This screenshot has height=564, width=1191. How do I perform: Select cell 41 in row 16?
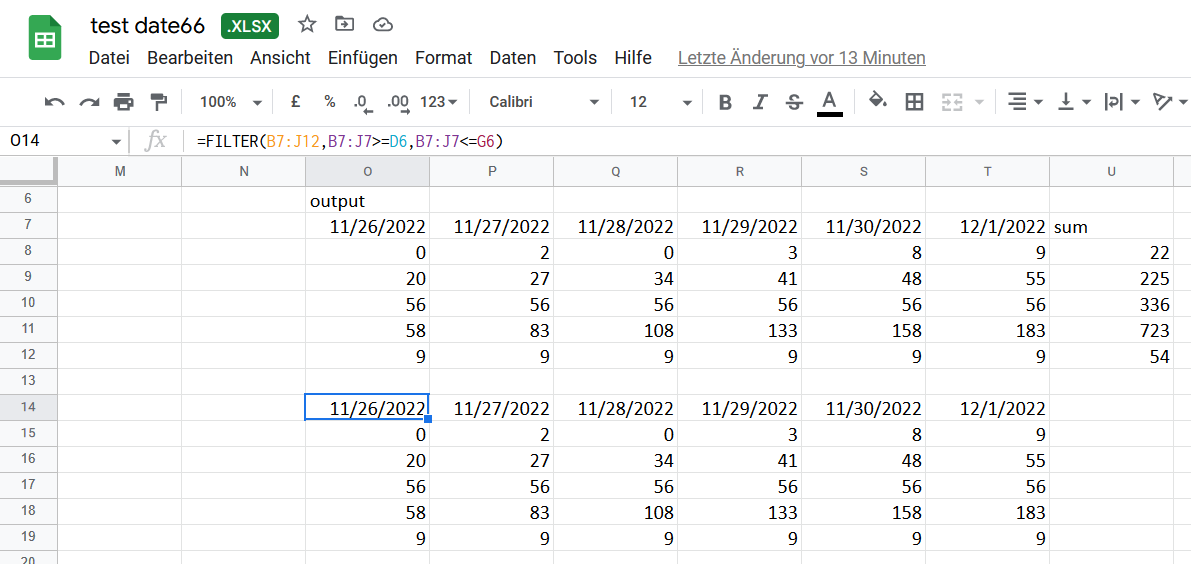tap(740, 460)
